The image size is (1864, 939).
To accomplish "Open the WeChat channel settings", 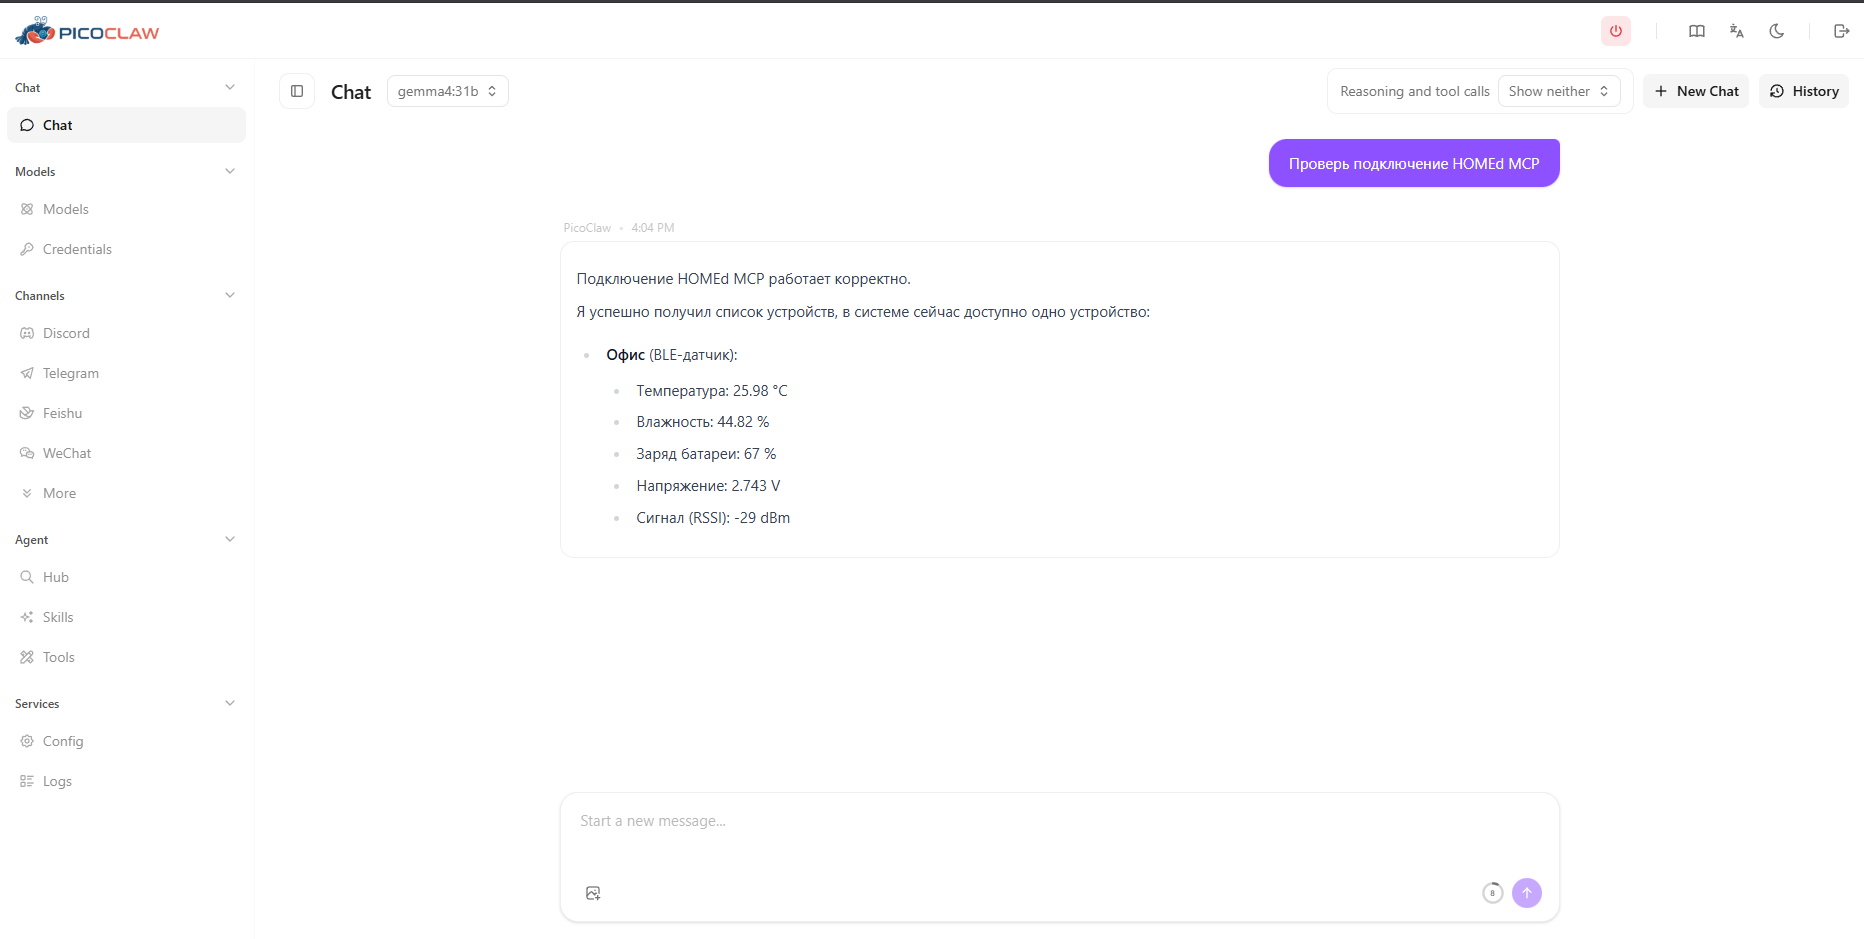I will coord(126,453).
